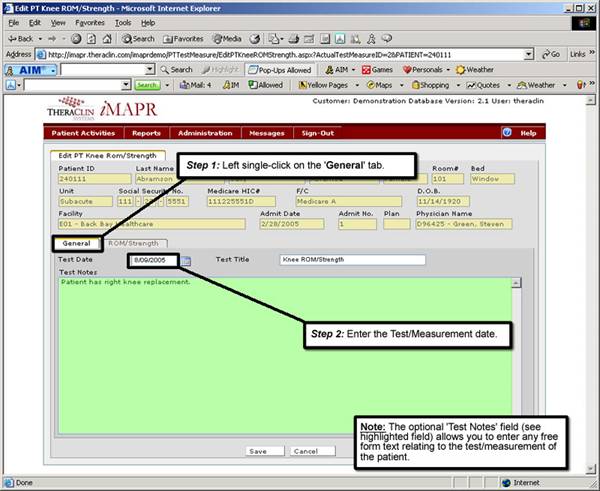600x491 pixels.
Task: Open the Administration navigation menu
Action: 205,133
